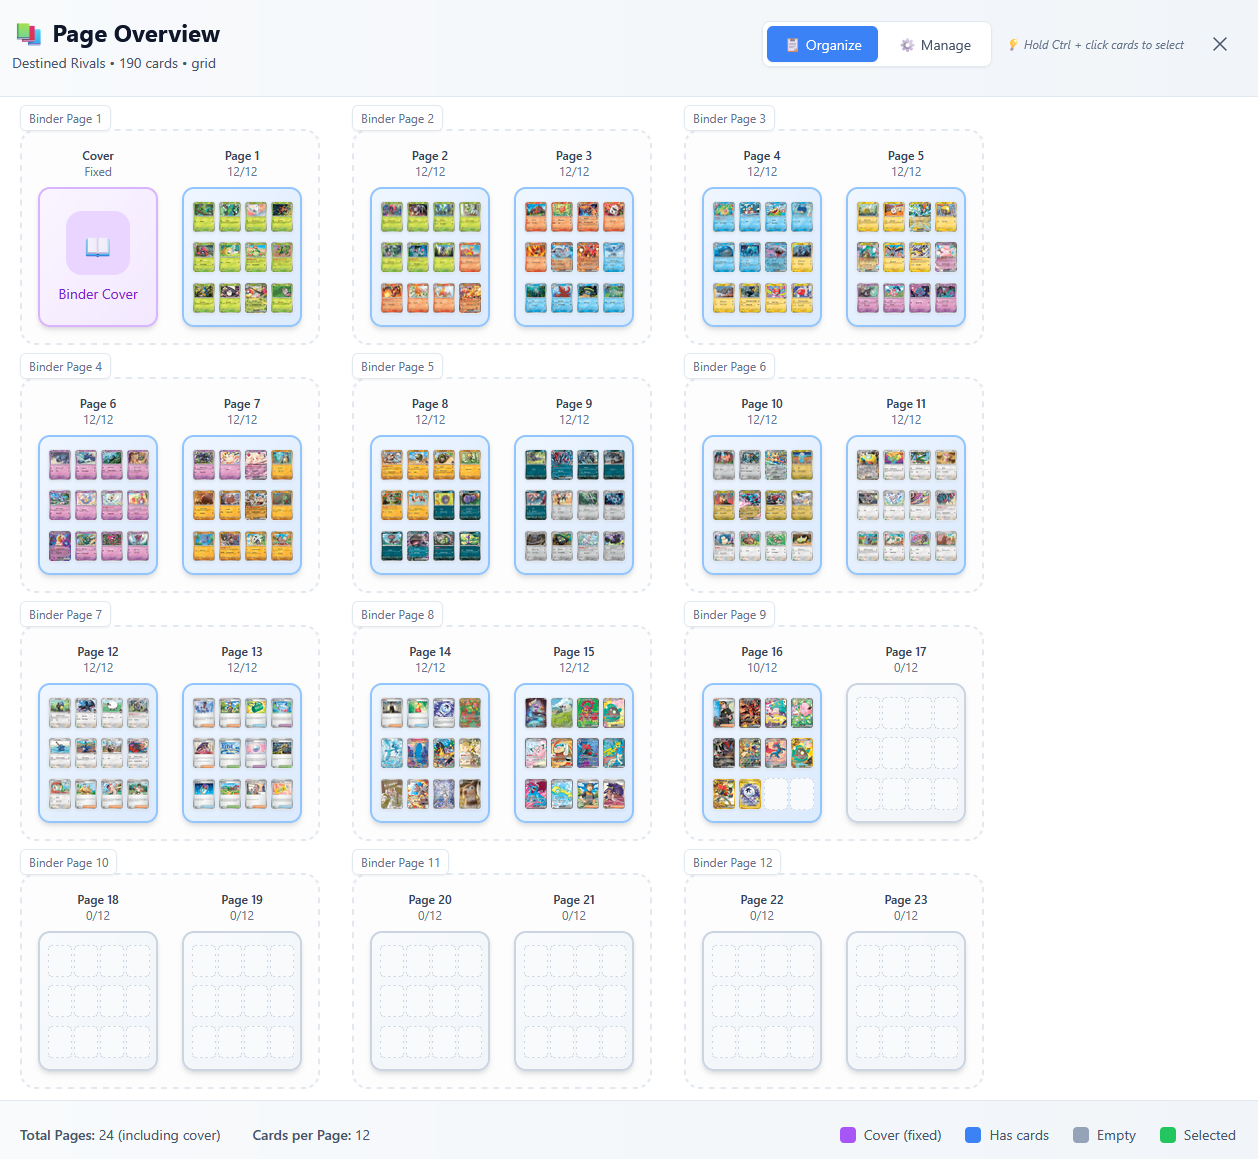Click the empty Page 17 grid

(905, 753)
